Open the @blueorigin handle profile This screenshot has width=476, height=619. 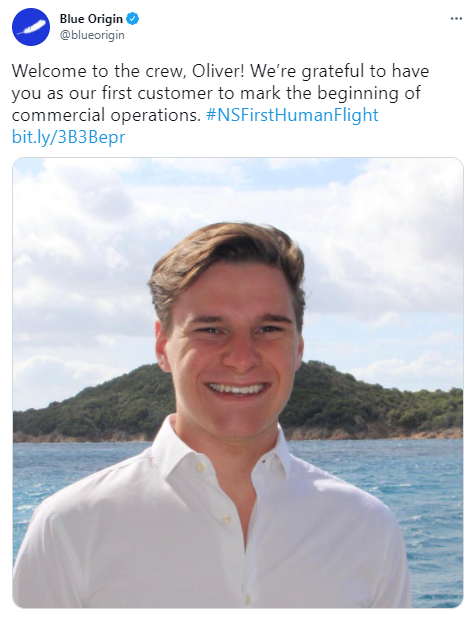92,35
